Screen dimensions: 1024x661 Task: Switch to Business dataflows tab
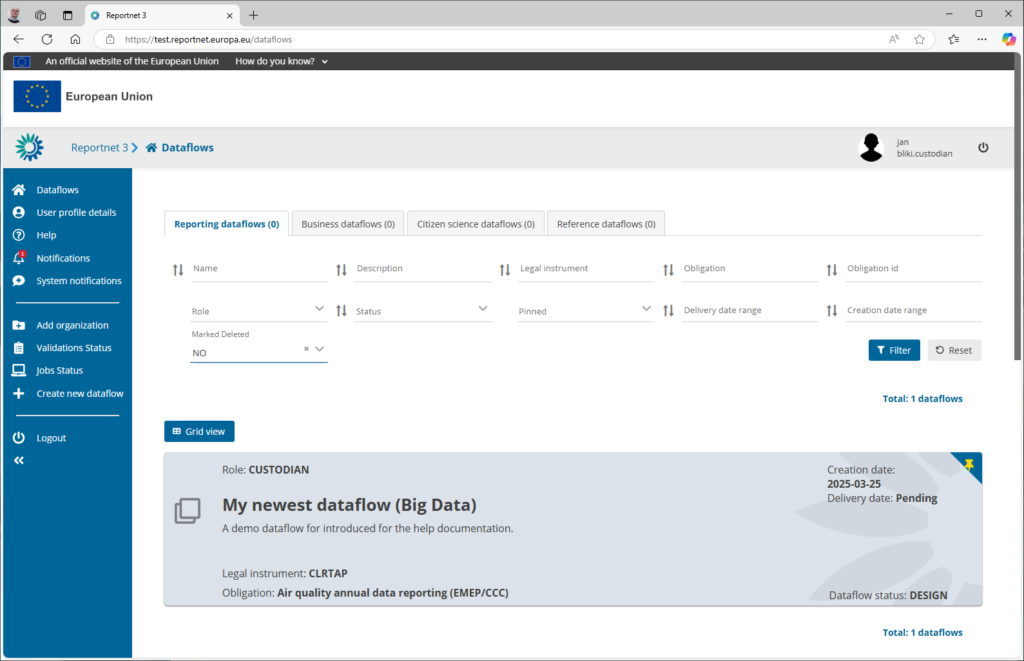(x=347, y=224)
